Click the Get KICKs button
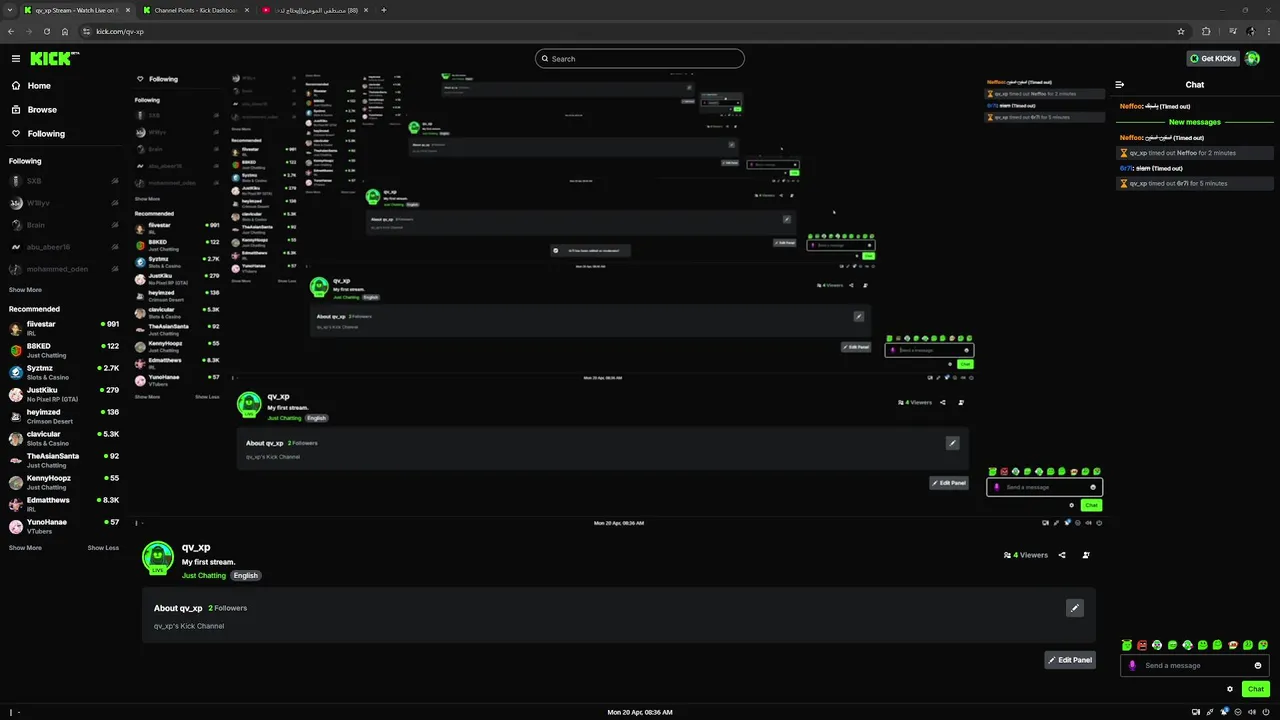1280x720 pixels. (x=1213, y=59)
